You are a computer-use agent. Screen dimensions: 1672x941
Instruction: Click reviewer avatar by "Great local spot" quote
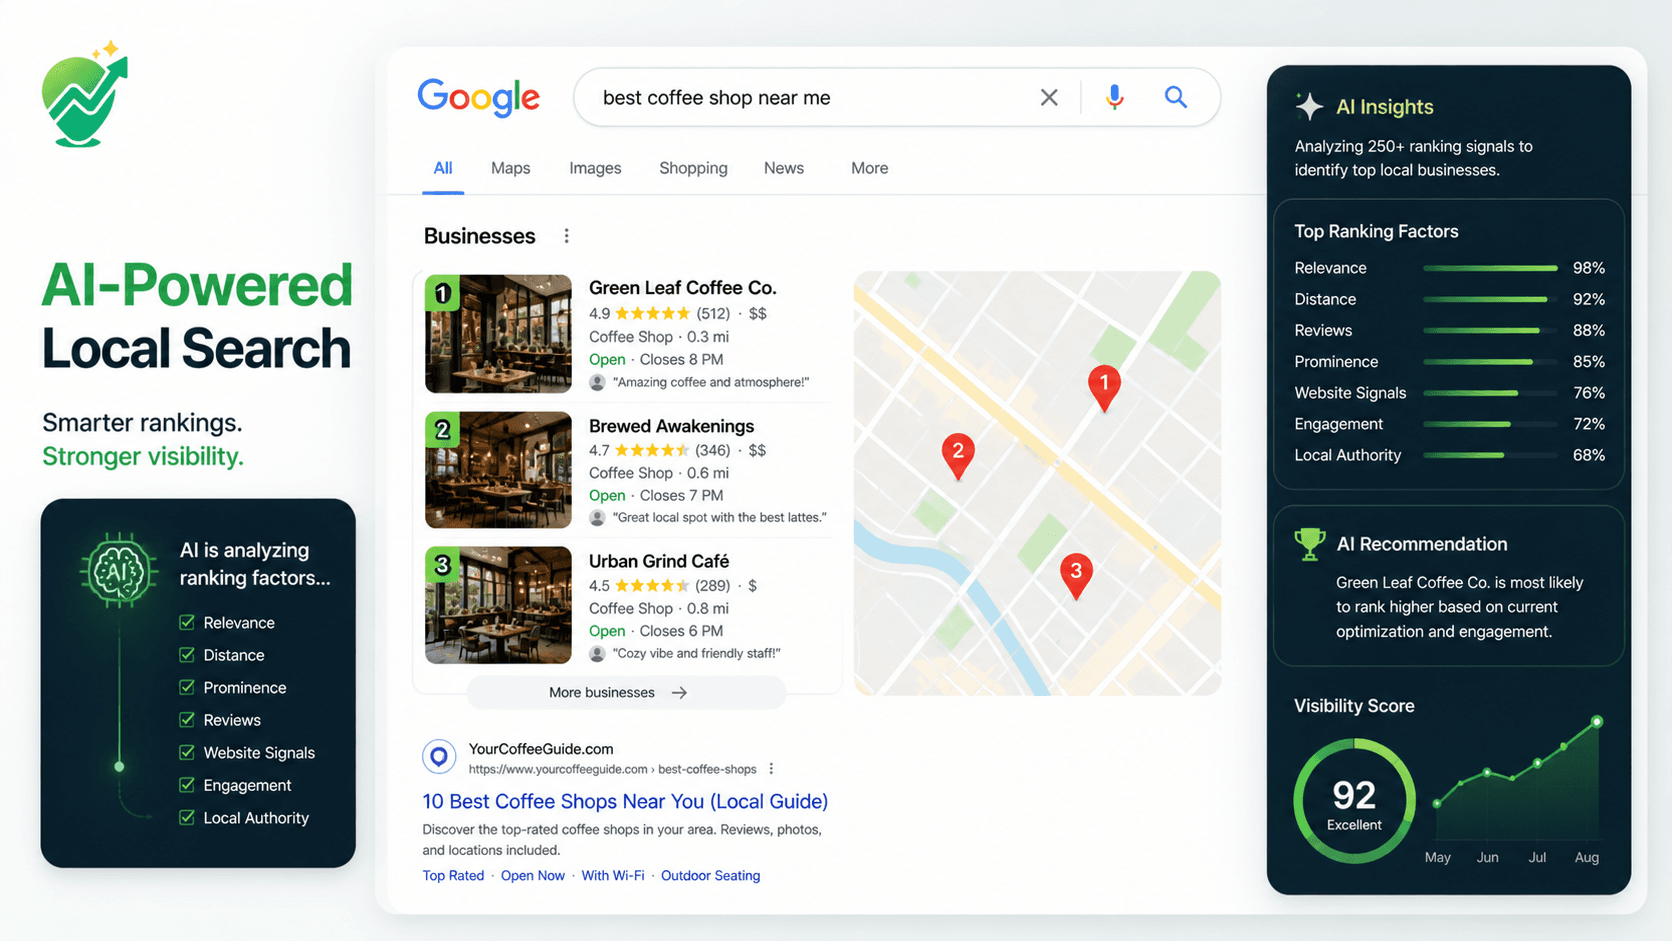pos(597,517)
